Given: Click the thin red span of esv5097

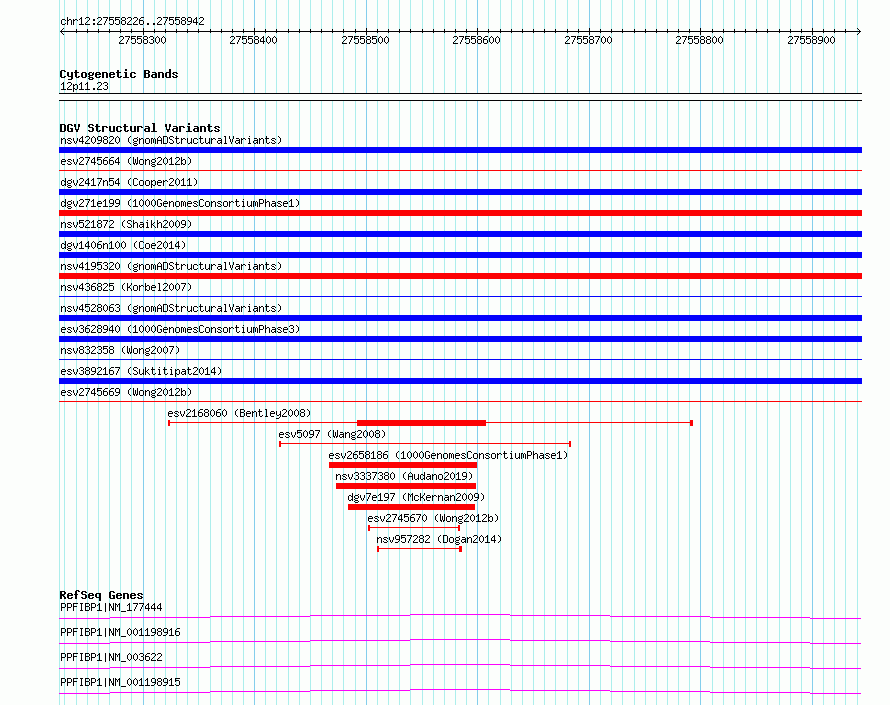Looking at the screenshot, I should tap(425, 444).
